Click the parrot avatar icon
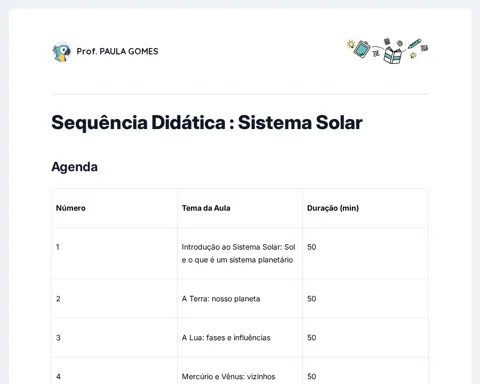480x384 pixels. point(62,52)
